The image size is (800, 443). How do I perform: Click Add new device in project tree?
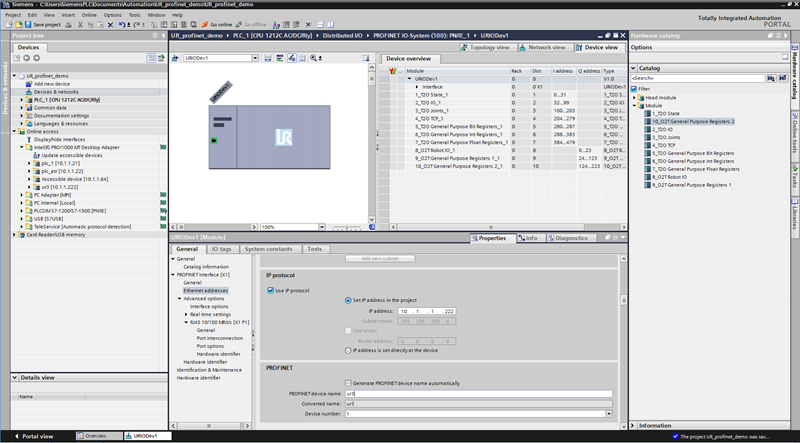[x=52, y=84]
